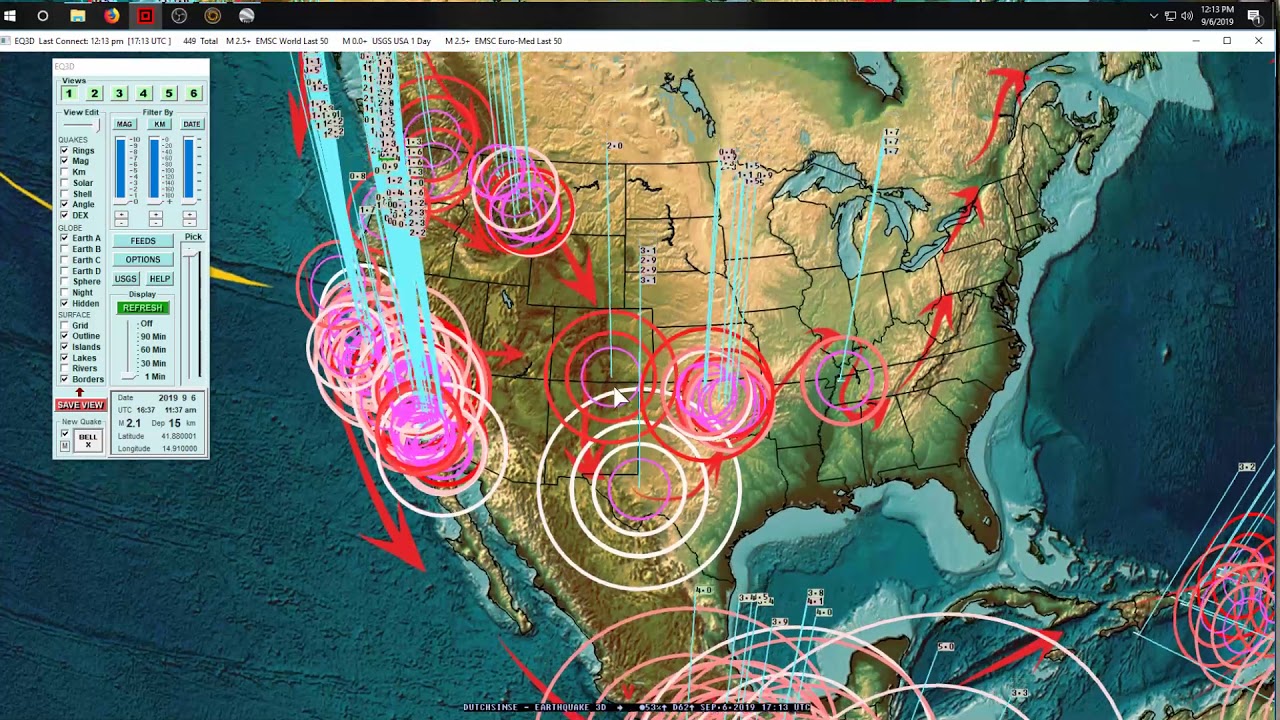
Task: Toggle the Borders surface checkbox
Action: [64, 379]
